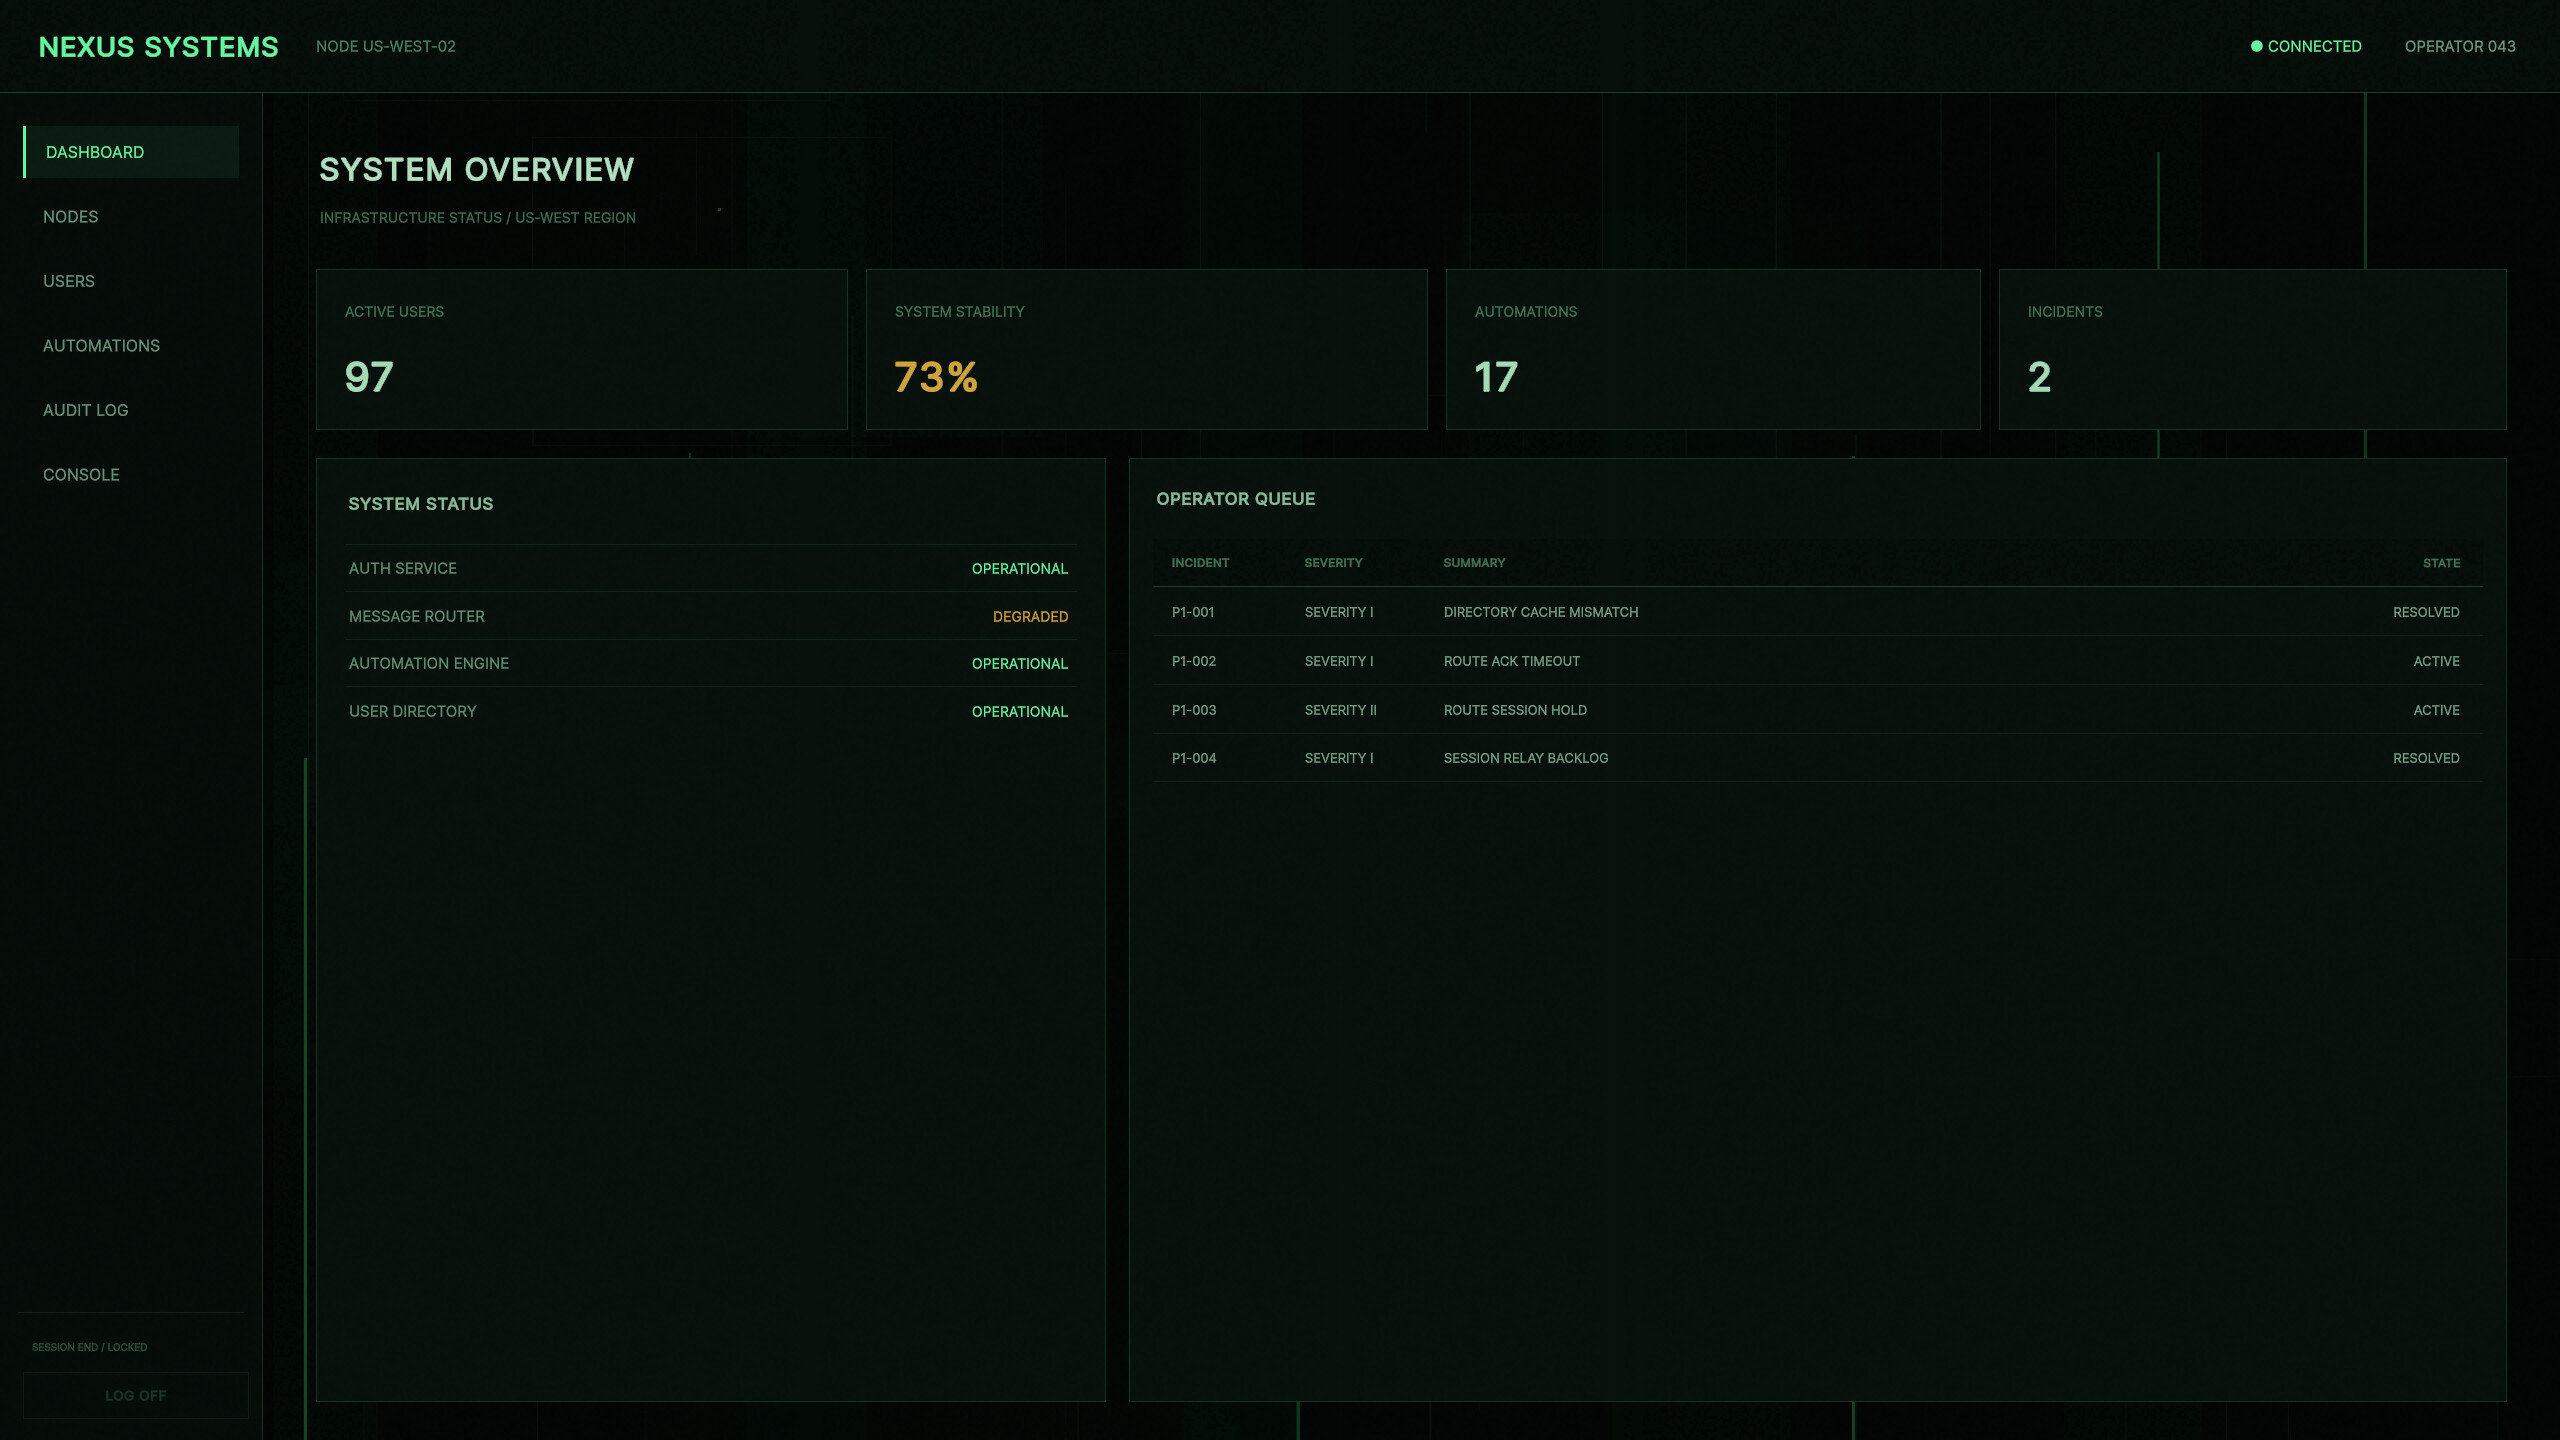Click the State column header
Image resolution: width=2560 pixels, height=1440 pixels.
(x=2441, y=563)
